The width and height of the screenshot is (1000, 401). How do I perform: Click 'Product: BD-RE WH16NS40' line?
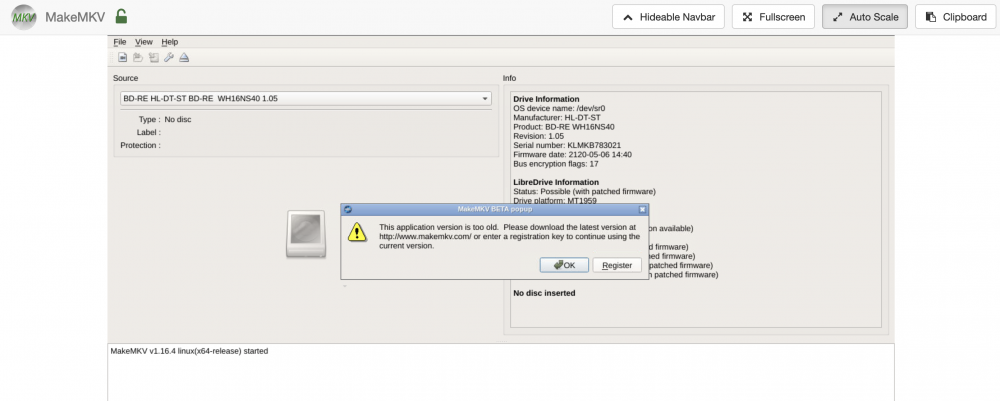pos(564,127)
